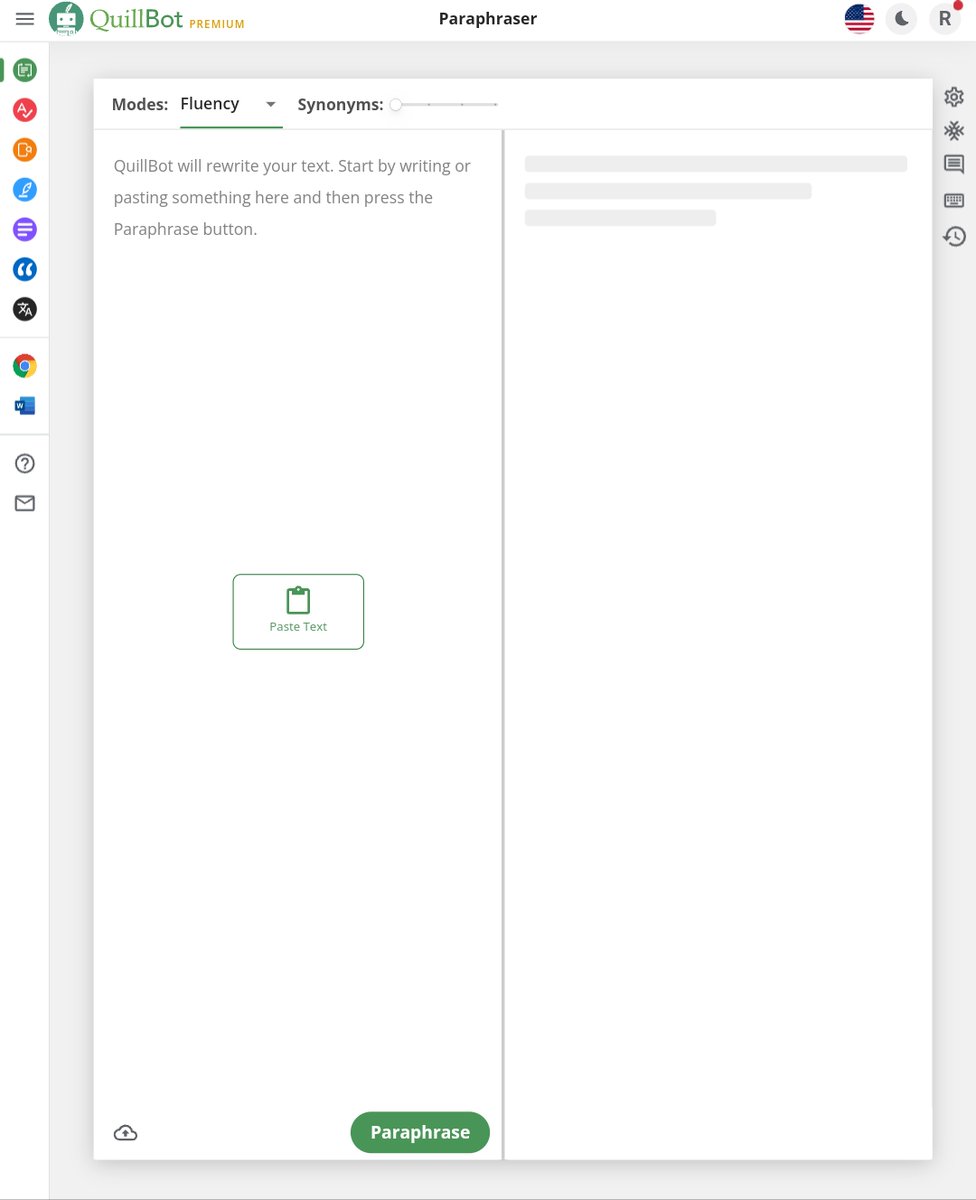Open the feedback comment icon
This screenshot has height=1200, width=976.
tap(954, 165)
